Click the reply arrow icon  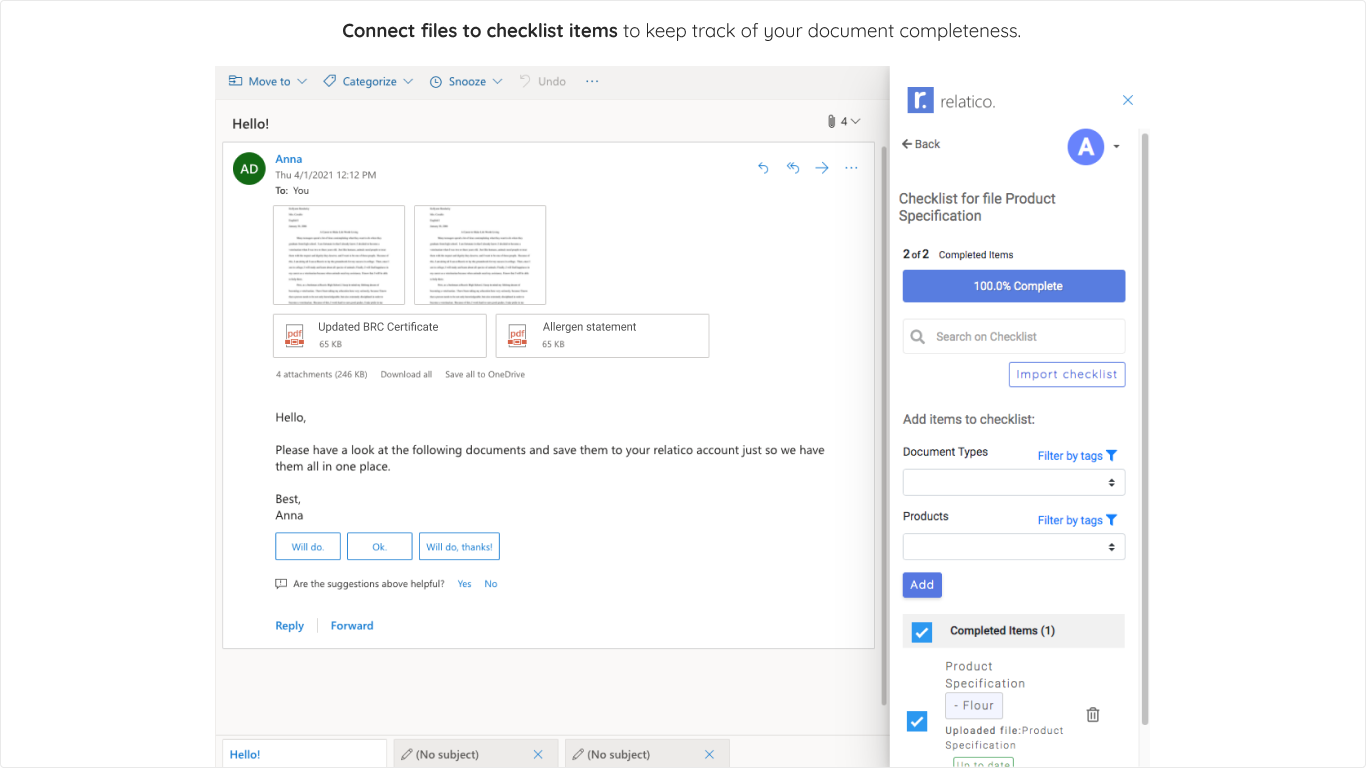(763, 168)
